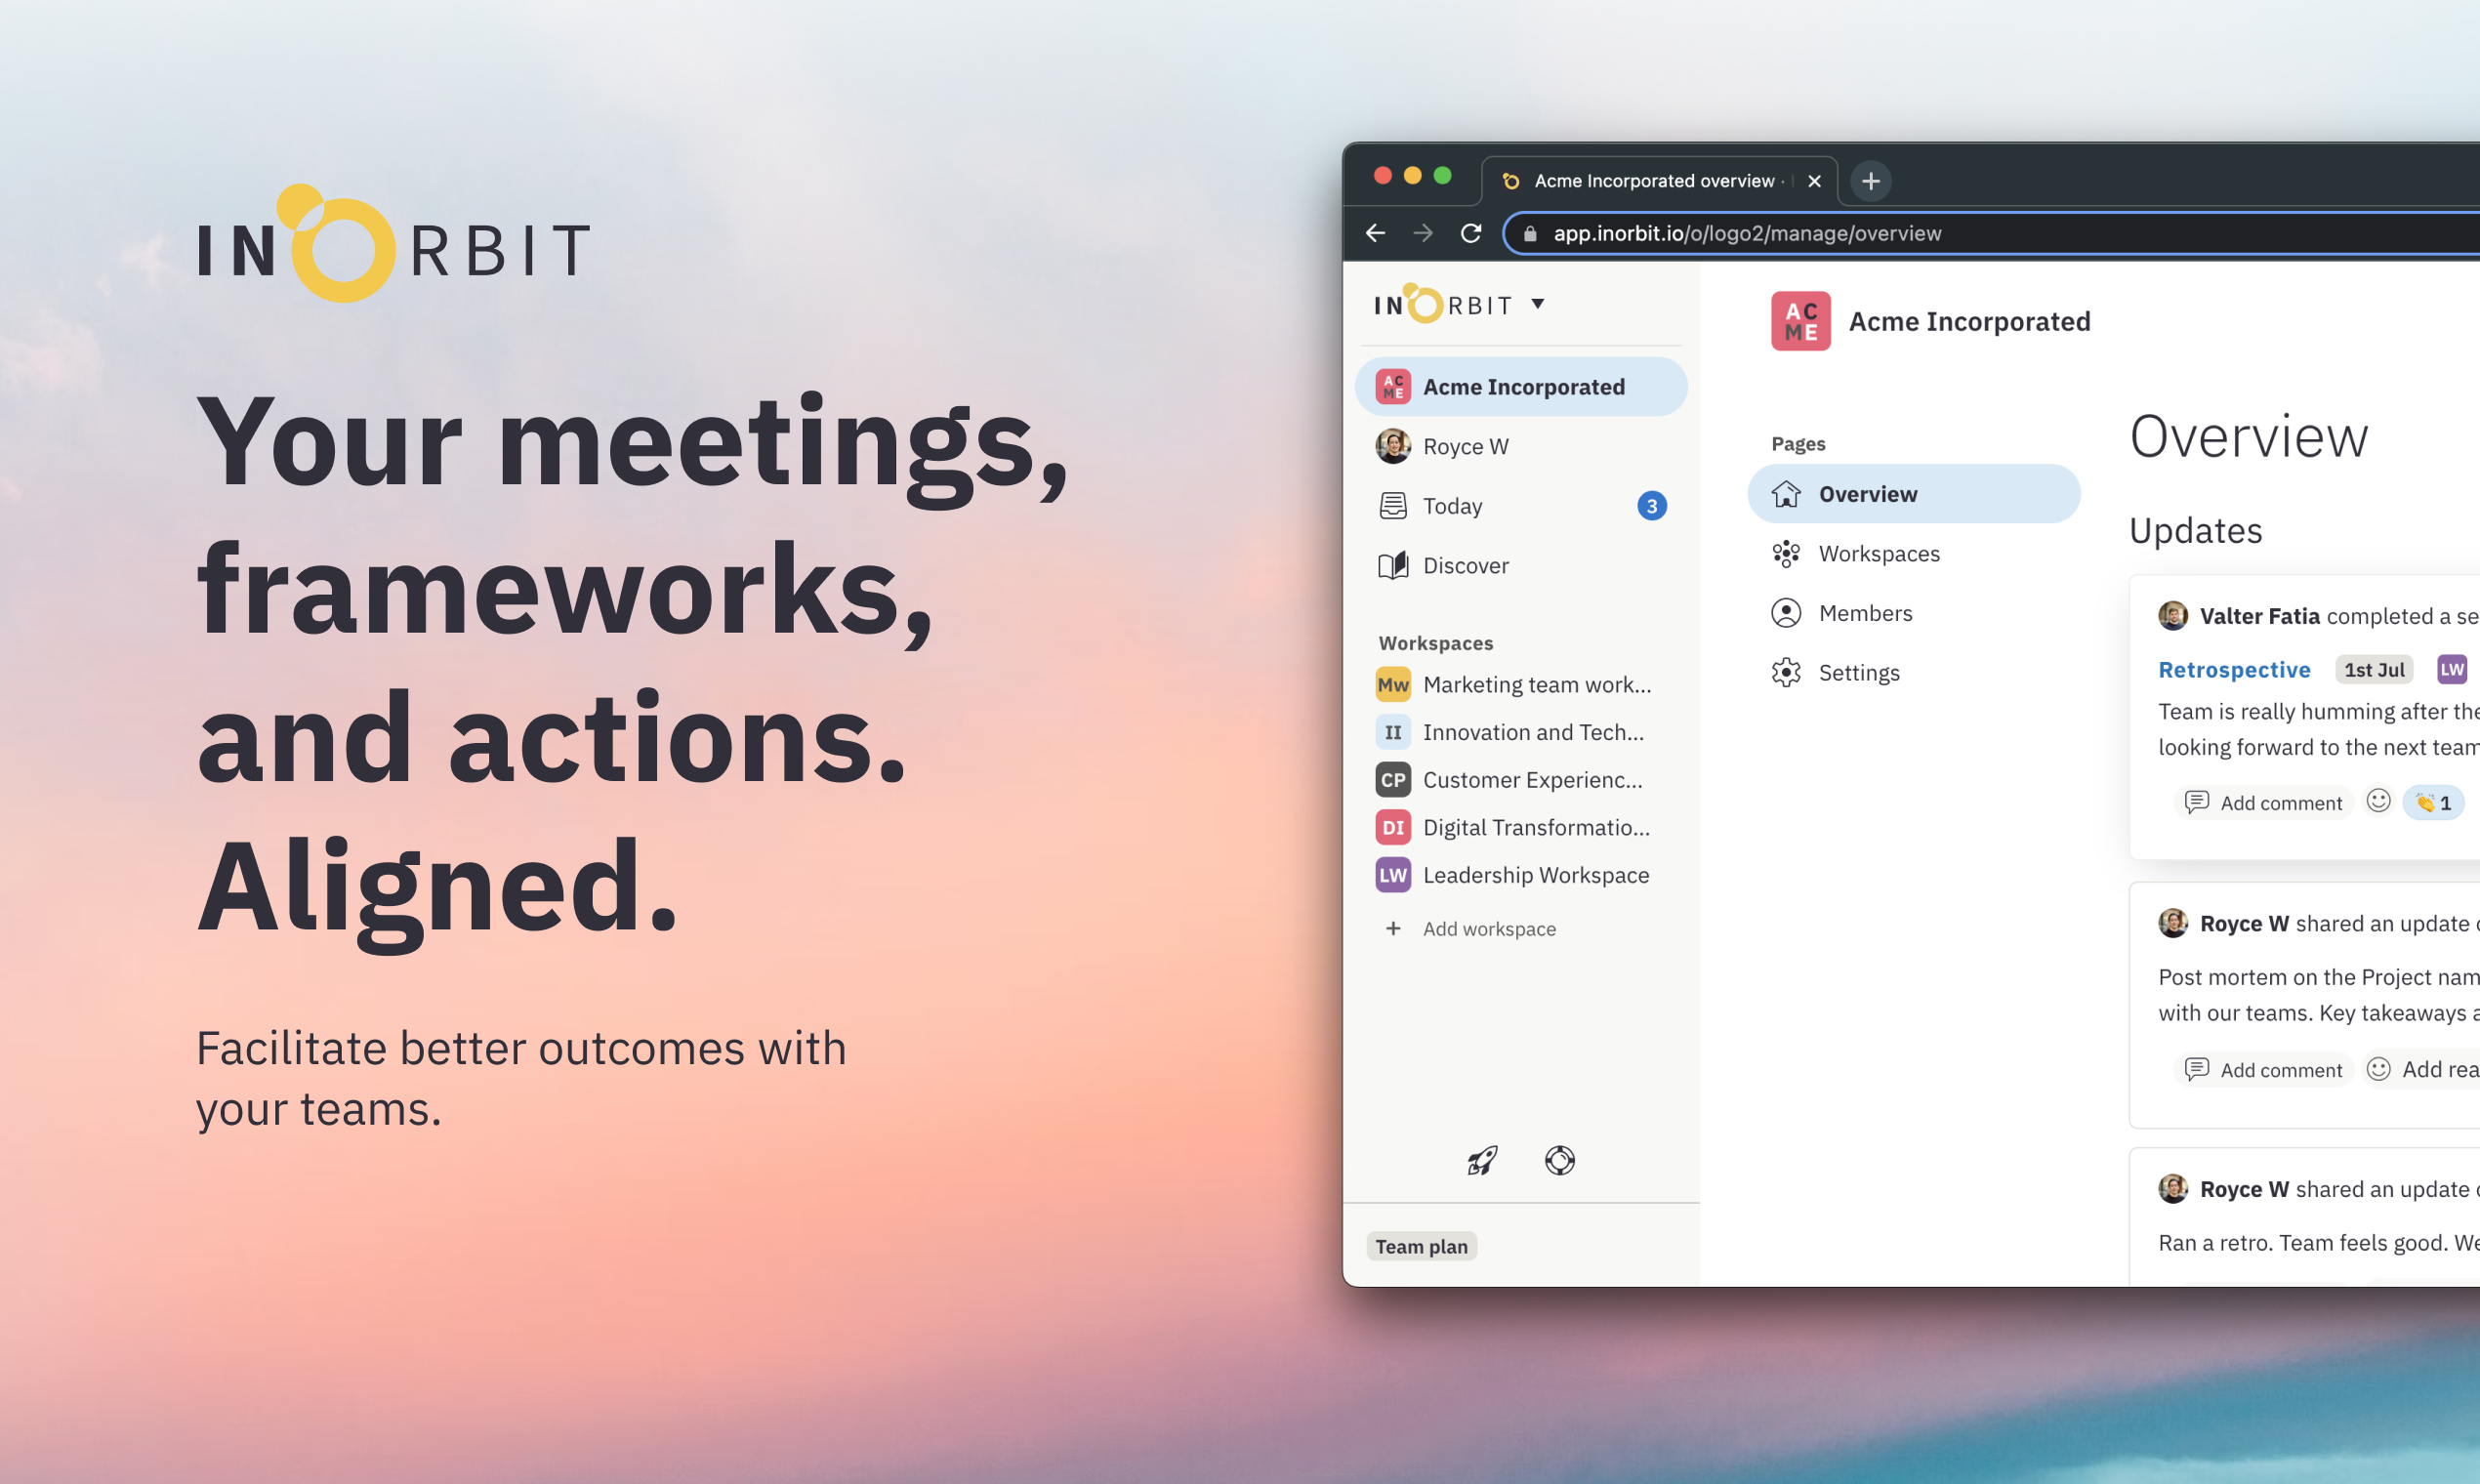This screenshot has height=1484, width=2480.
Task: Click the lock icon in address bar
Action: 1529,233
